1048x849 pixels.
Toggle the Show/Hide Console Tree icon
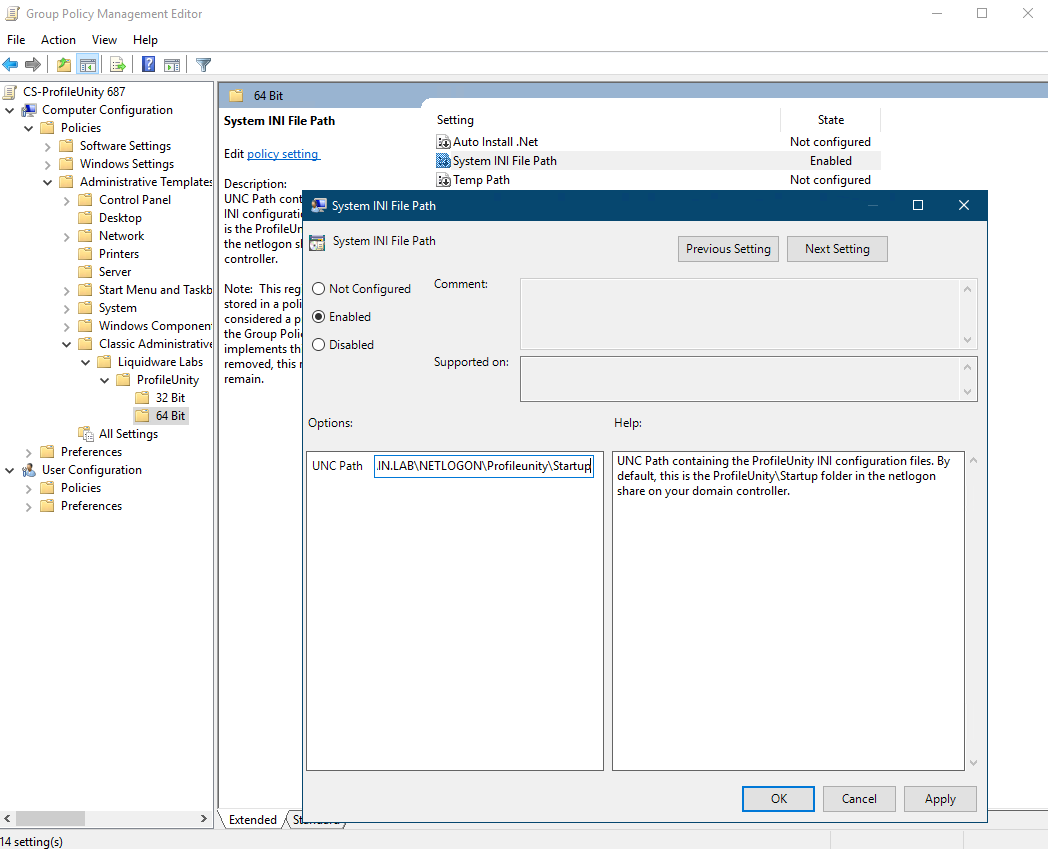click(88, 65)
